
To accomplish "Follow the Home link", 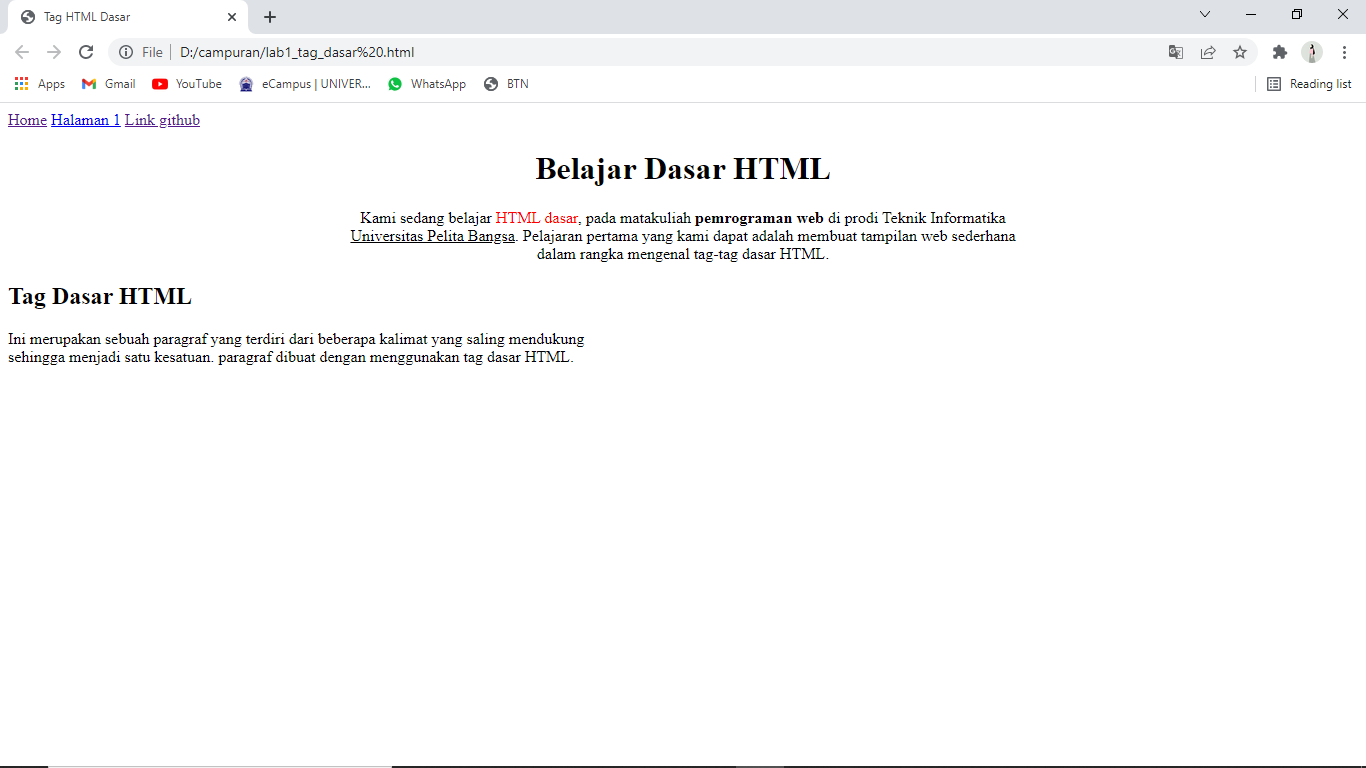I will [x=27, y=120].
